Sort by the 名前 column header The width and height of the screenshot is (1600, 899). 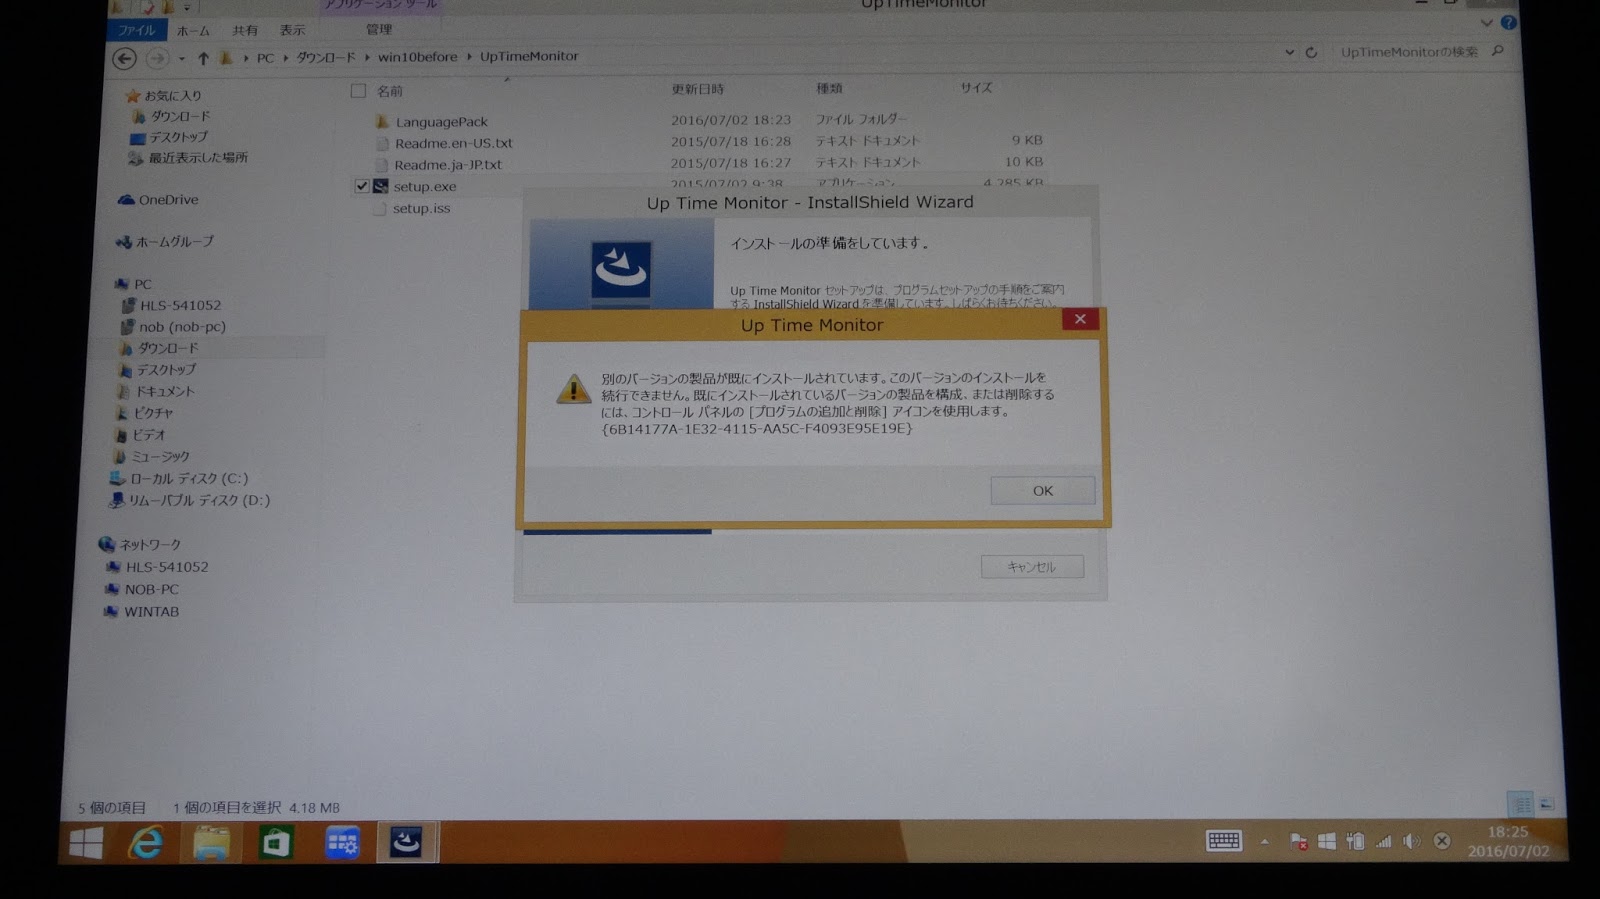(x=389, y=91)
